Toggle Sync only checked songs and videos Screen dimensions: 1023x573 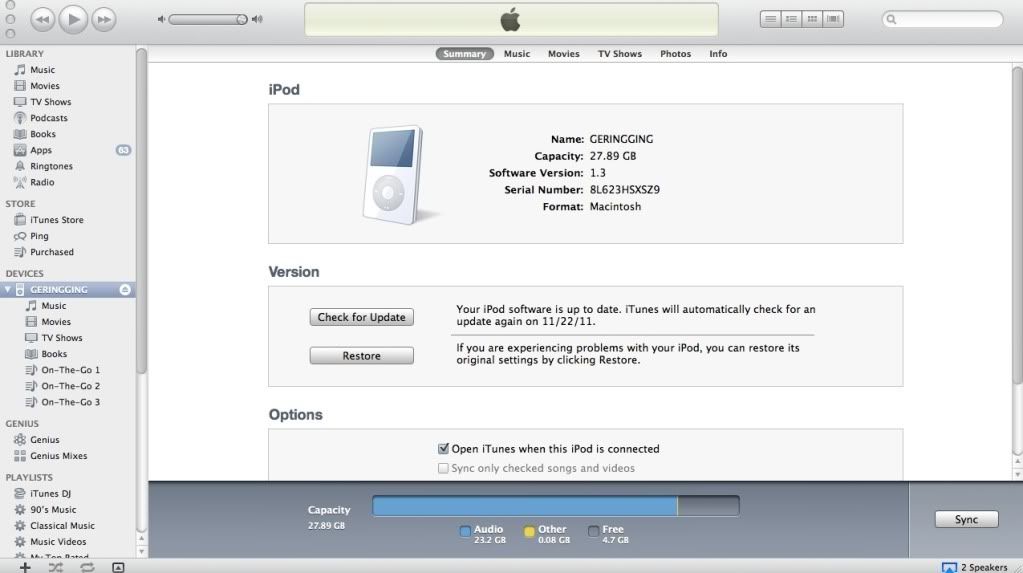point(443,468)
